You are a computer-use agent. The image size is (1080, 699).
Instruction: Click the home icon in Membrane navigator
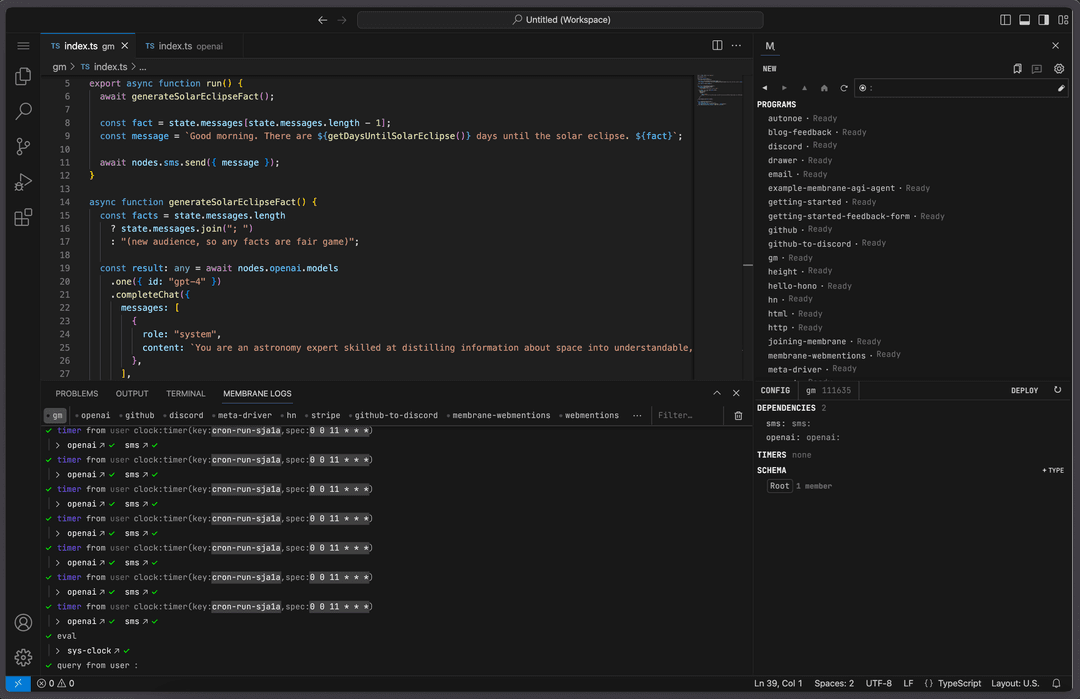pyautogui.click(x=825, y=88)
